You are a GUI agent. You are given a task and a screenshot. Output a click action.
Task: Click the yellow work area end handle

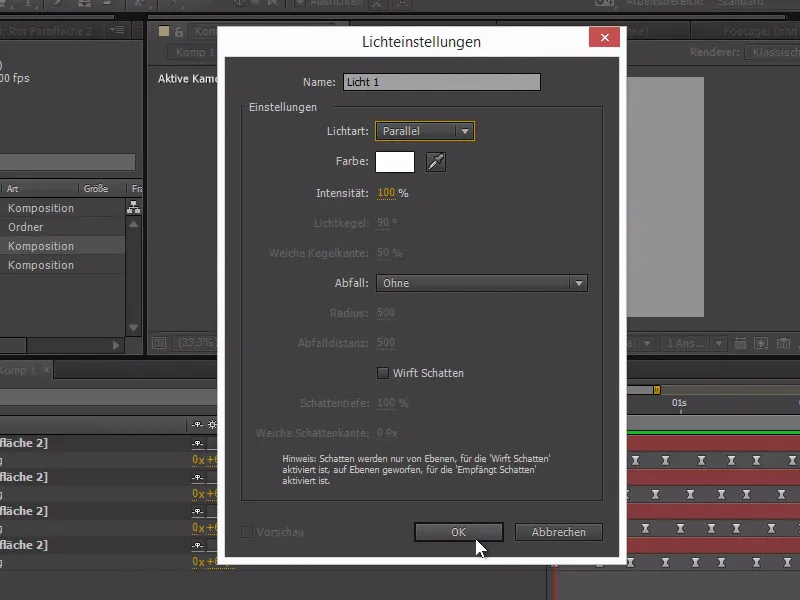tap(657, 390)
